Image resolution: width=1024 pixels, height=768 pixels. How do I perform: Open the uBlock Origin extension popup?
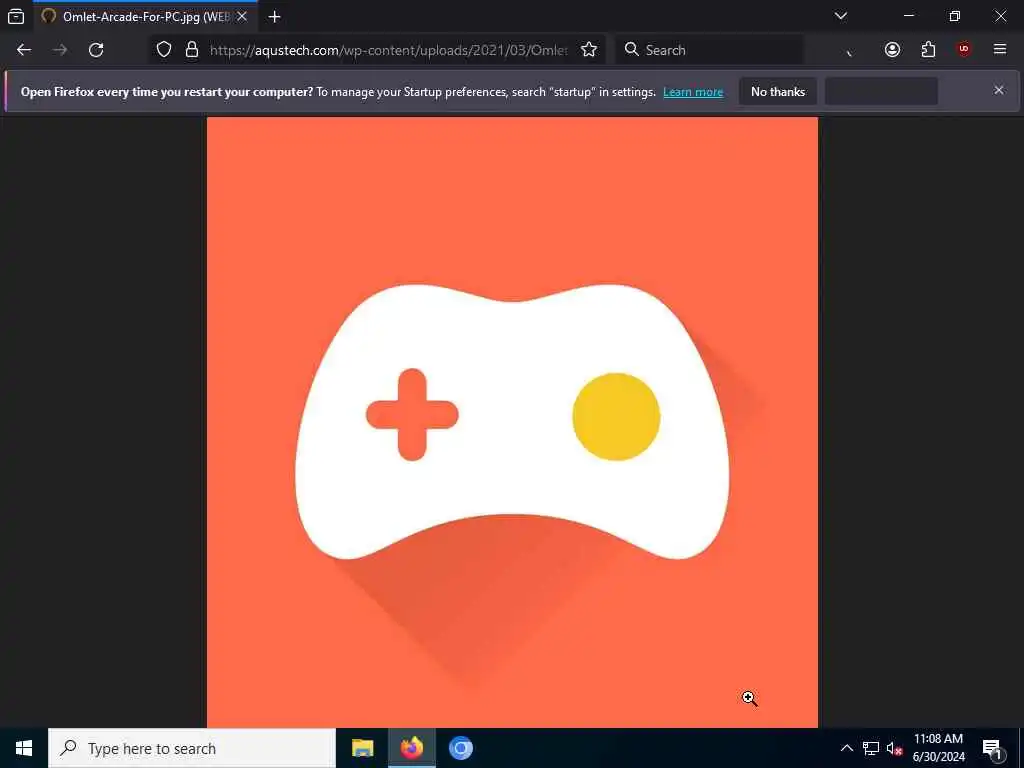pos(964,50)
